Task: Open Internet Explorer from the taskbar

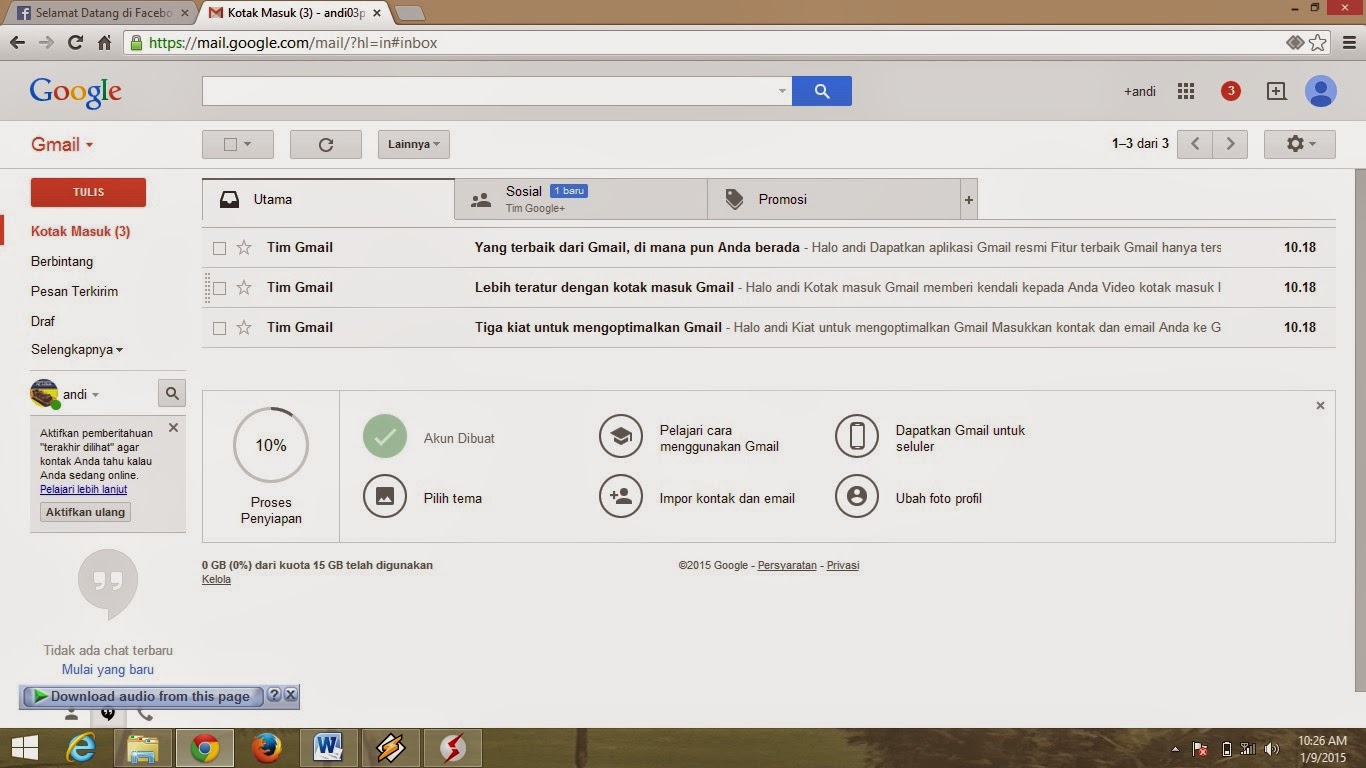Action: [81, 747]
